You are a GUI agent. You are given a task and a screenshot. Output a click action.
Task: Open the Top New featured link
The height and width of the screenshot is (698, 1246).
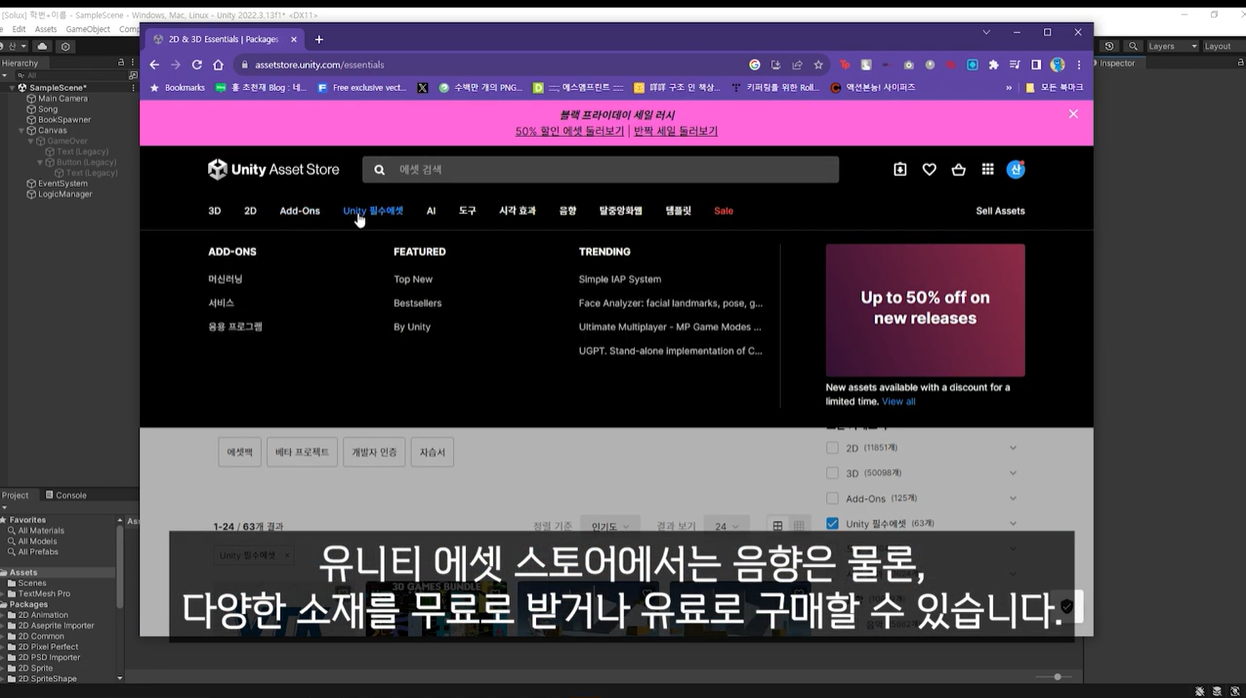pos(413,279)
